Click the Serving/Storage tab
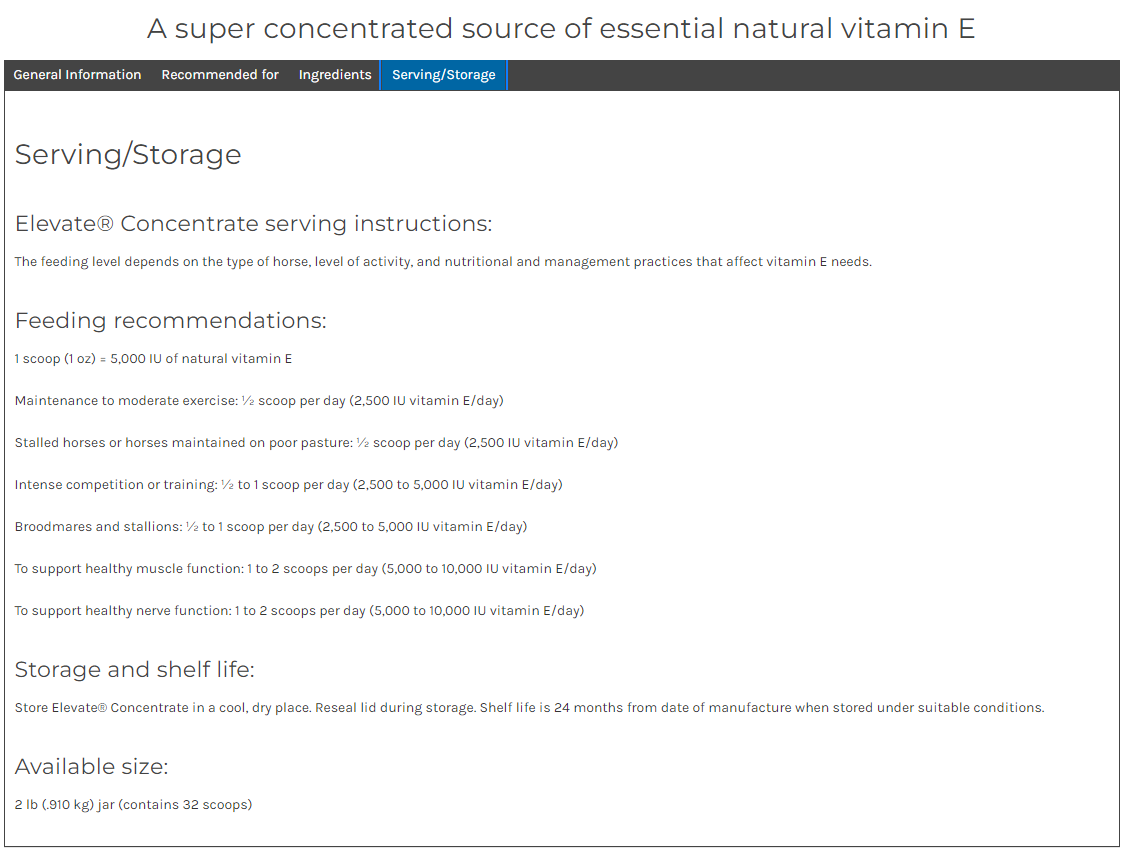Viewport: 1127px width, 855px height. [443, 75]
